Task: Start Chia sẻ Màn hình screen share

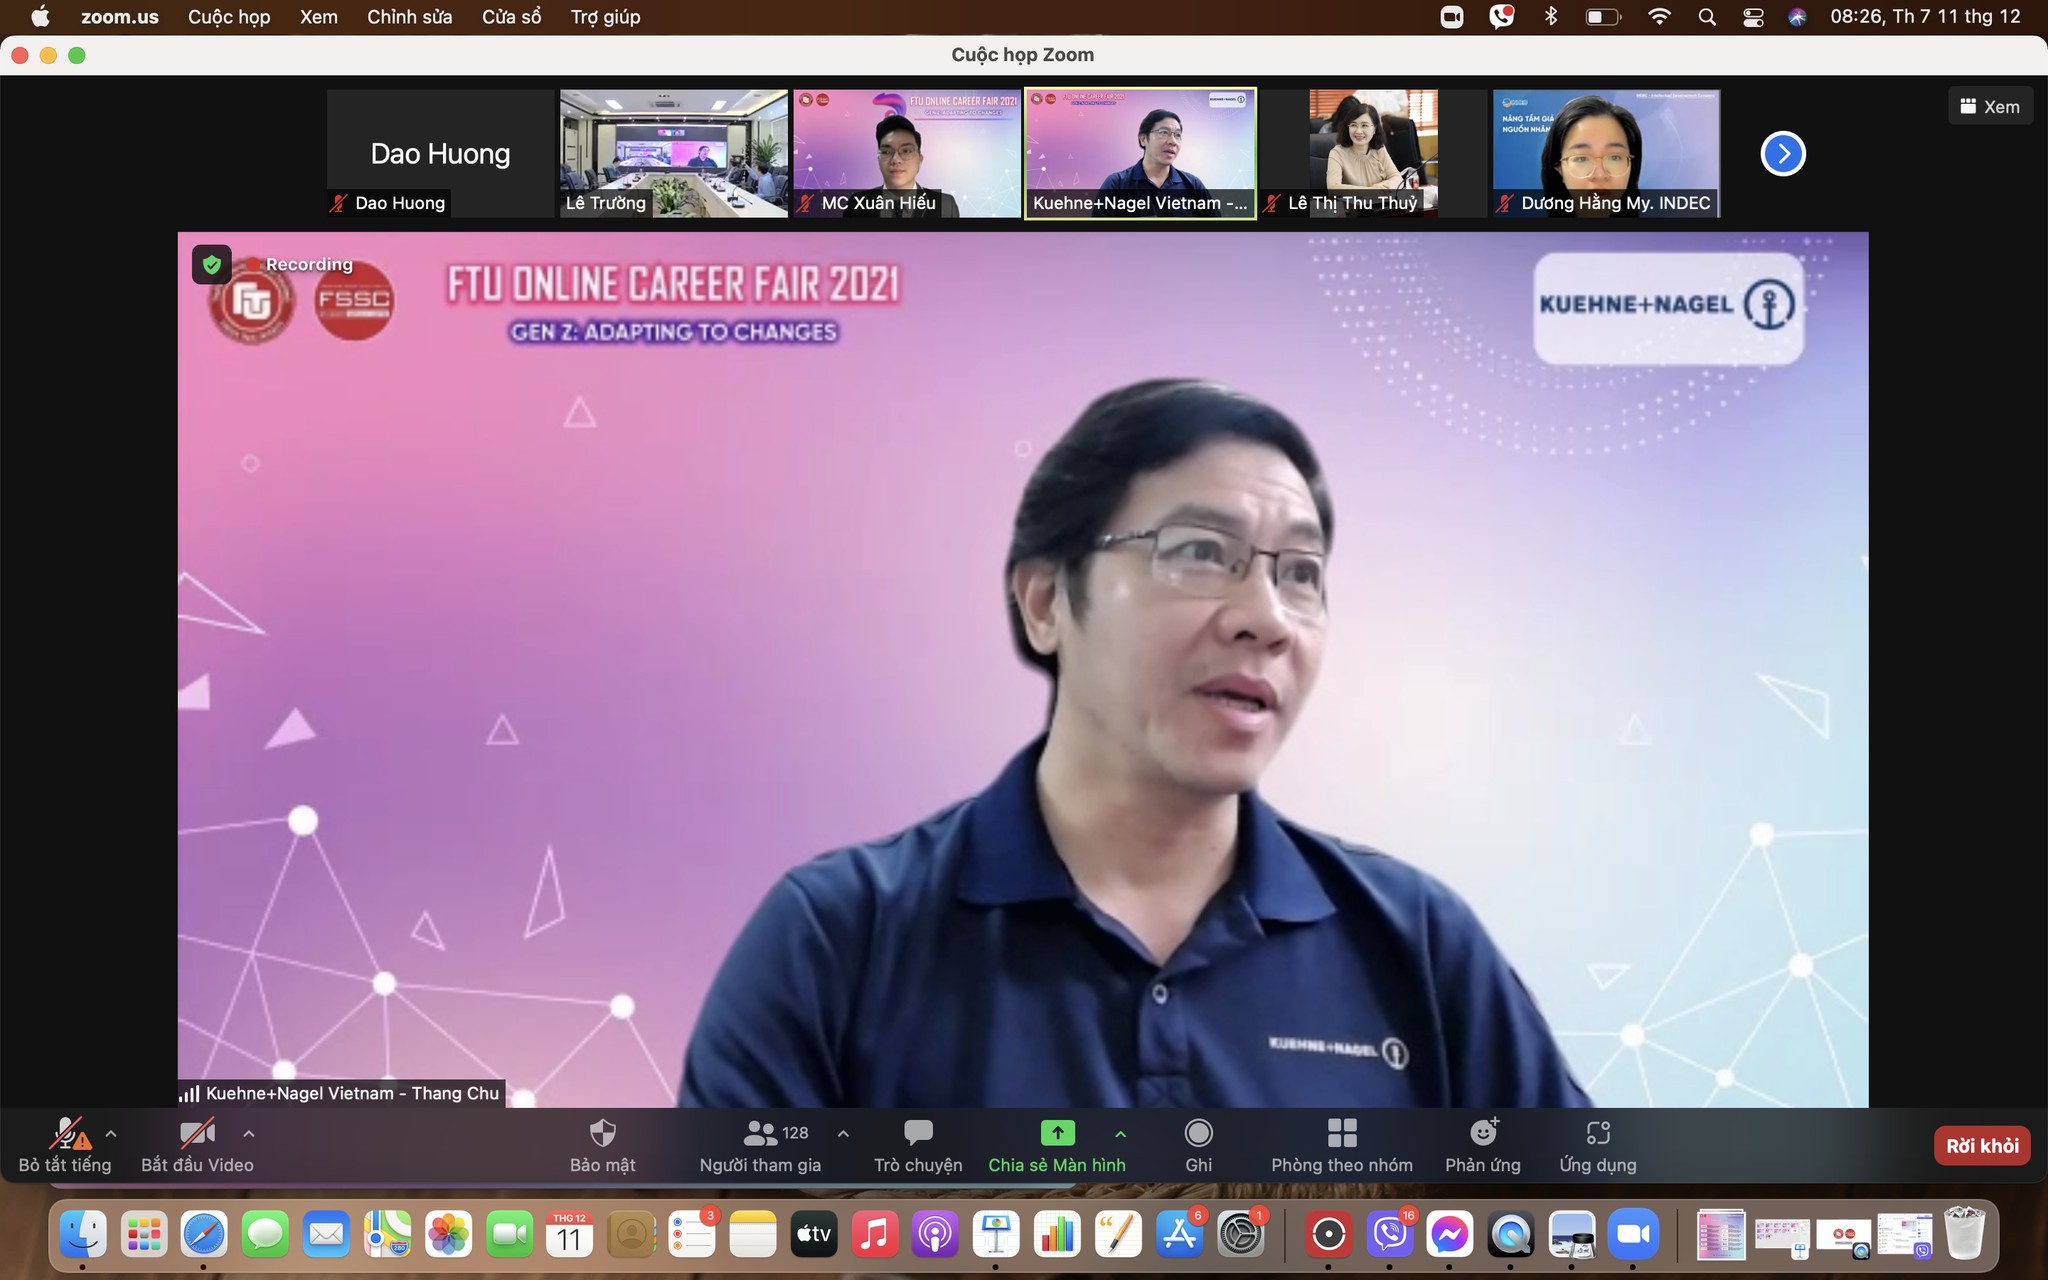Action: click(x=1057, y=1146)
